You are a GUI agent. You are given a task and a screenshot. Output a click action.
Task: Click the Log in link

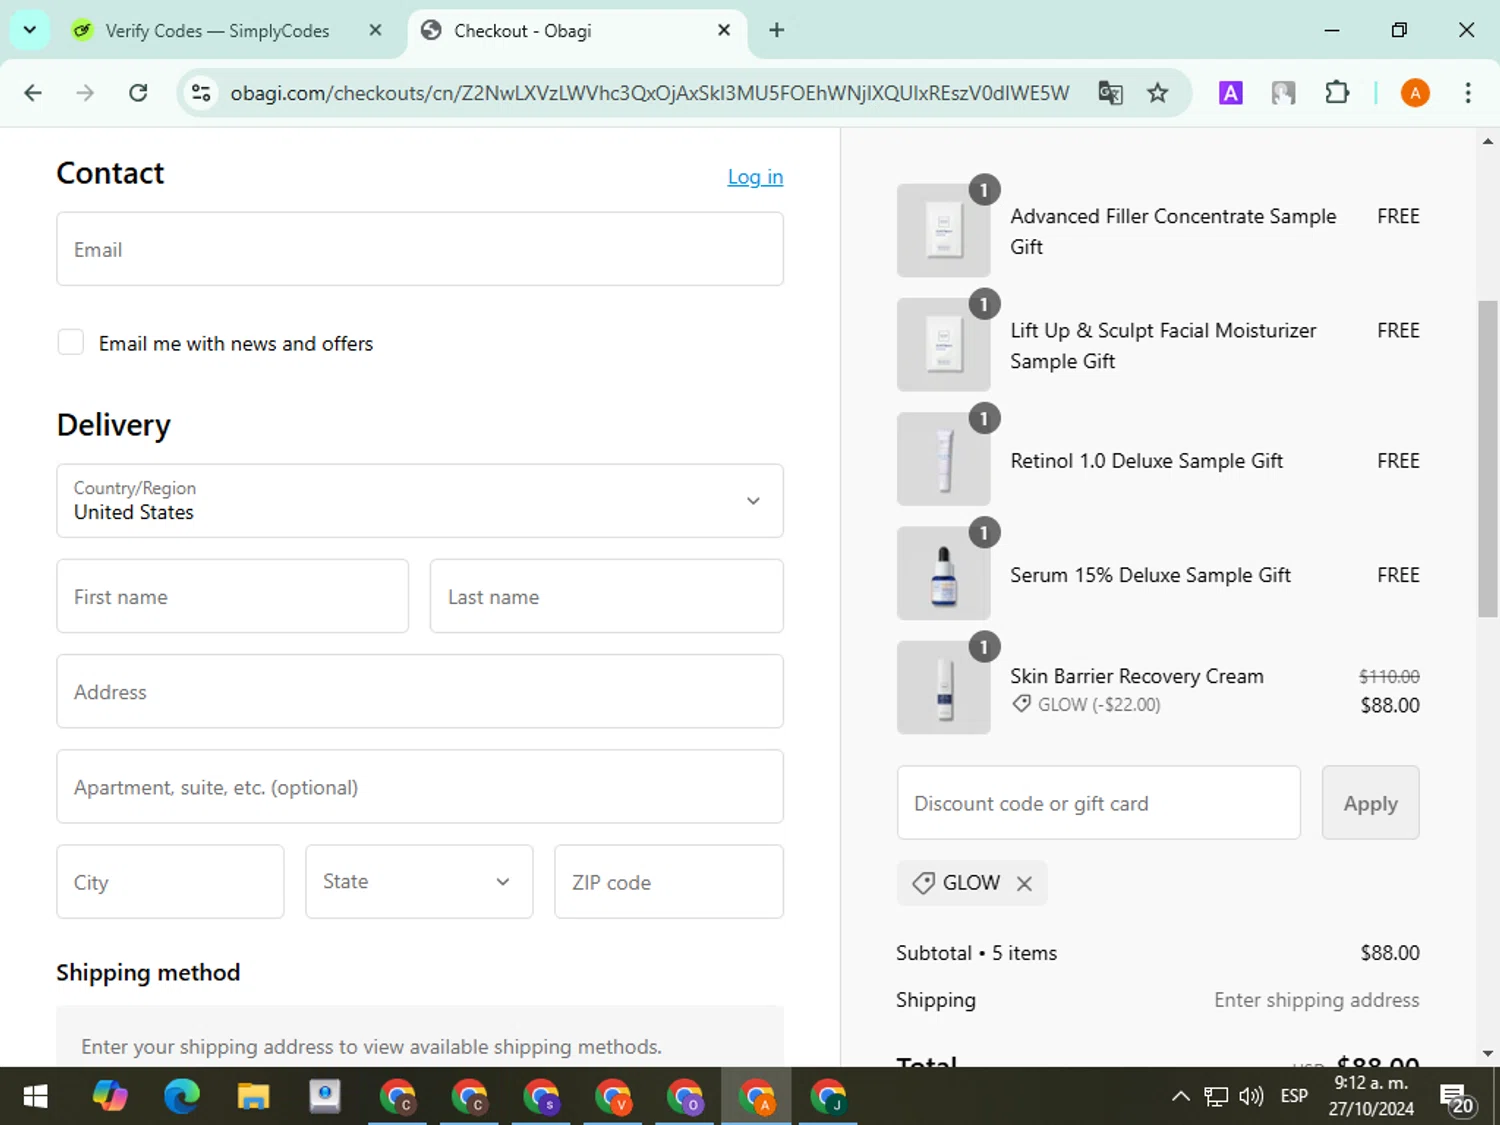[755, 177]
